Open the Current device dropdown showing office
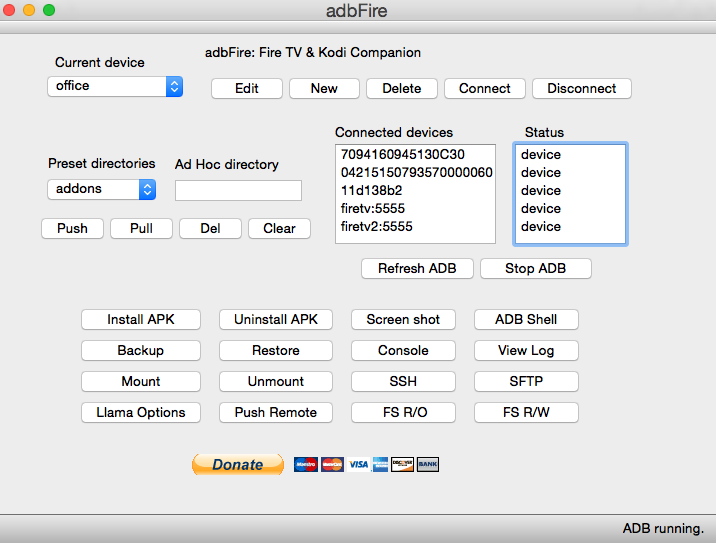The width and height of the screenshot is (716, 543). pyautogui.click(x=115, y=86)
